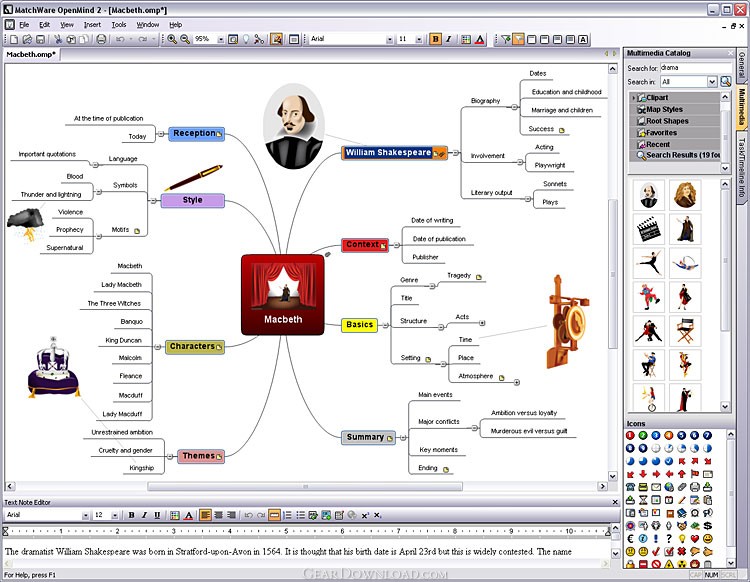The height and width of the screenshot is (582, 750).
Task: Open the main toolbar font size dropdown
Action: [419, 40]
